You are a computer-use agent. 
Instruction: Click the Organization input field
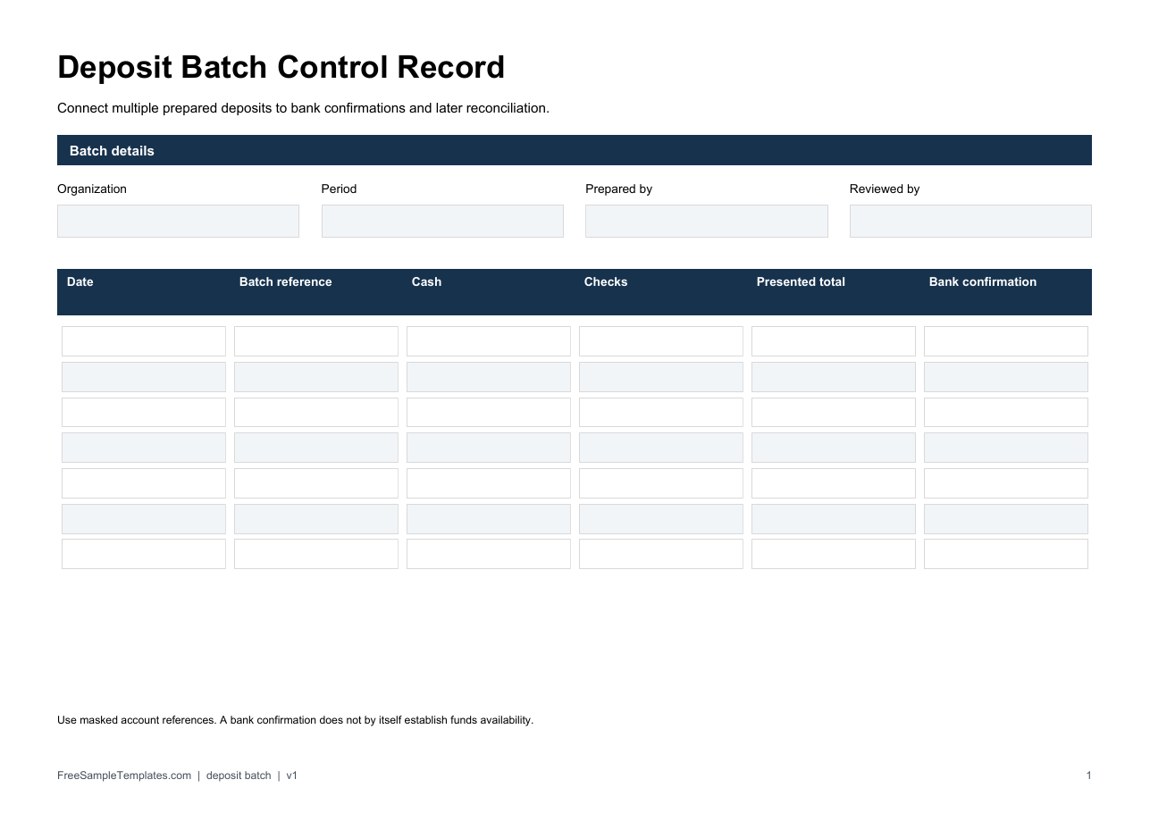[178, 221]
